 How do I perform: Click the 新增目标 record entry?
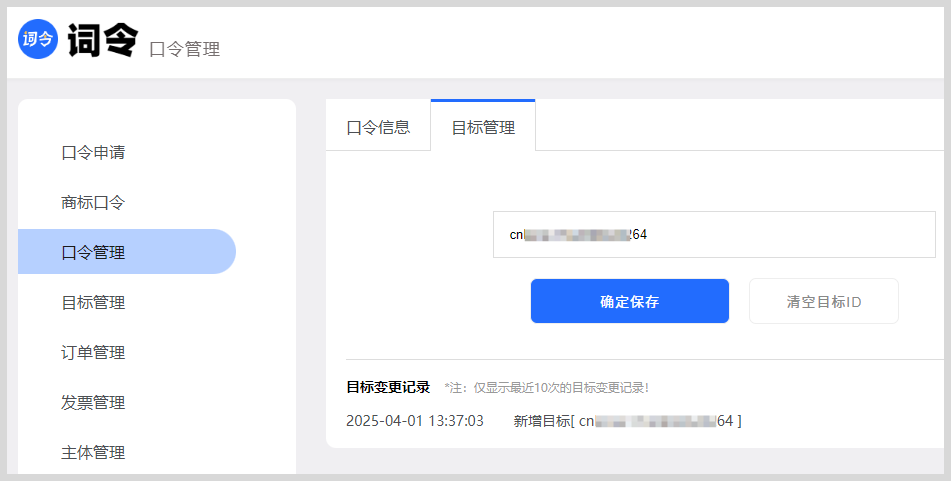click(x=627, y=421)
